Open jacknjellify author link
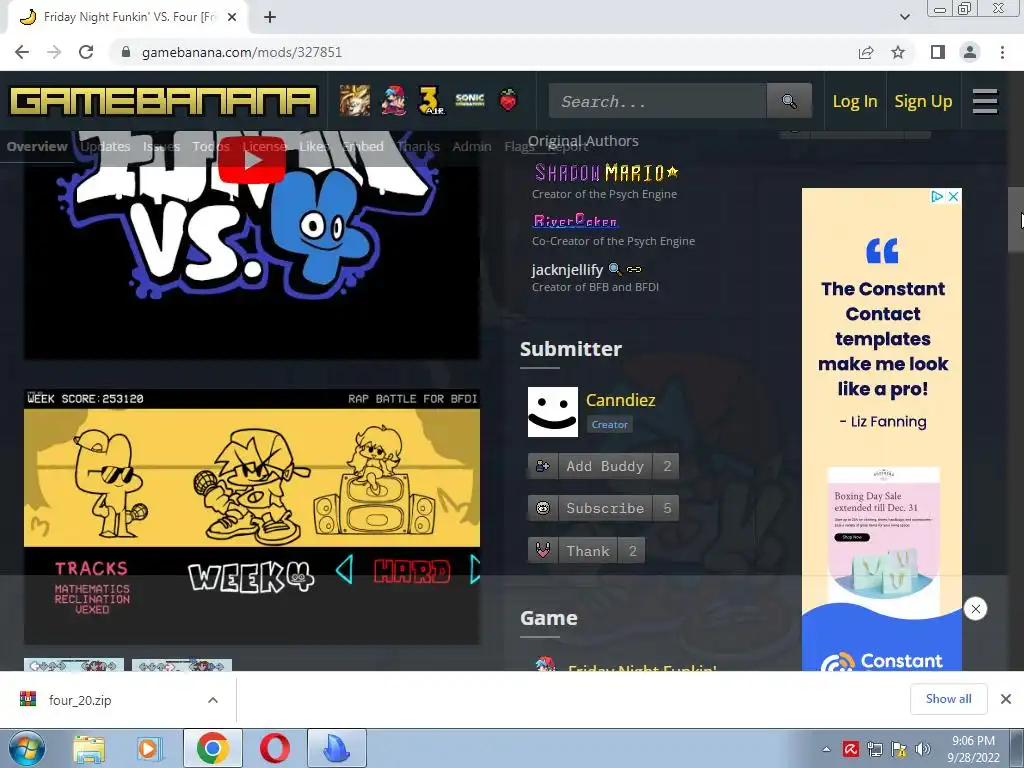The image size is (1024, 768). [x=567, y=269]
